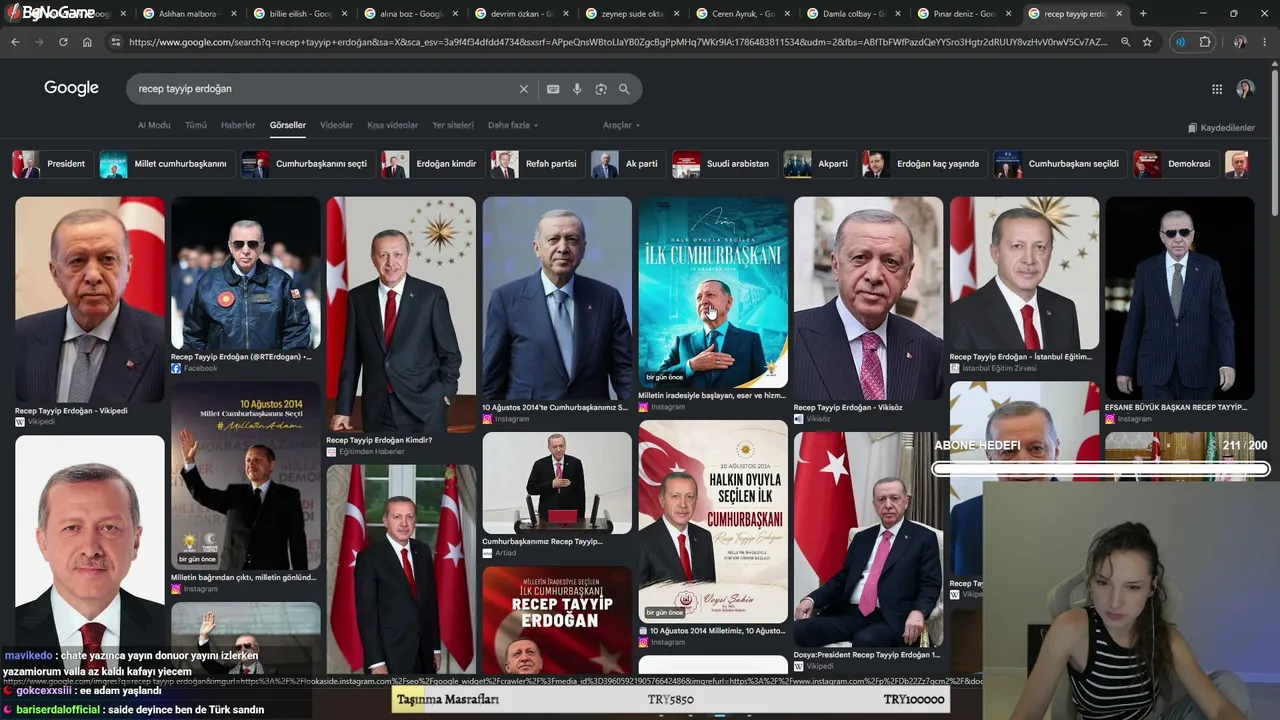Open the on-screen keyboard input tool
The image size is (1280, 720).
[x=553, y=89]
